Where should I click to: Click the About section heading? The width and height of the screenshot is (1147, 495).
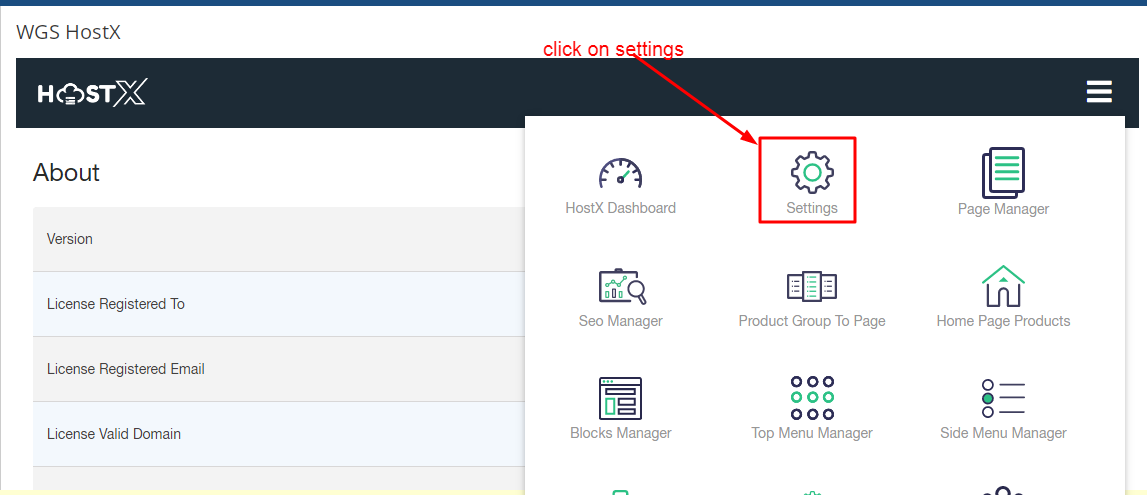66,172
